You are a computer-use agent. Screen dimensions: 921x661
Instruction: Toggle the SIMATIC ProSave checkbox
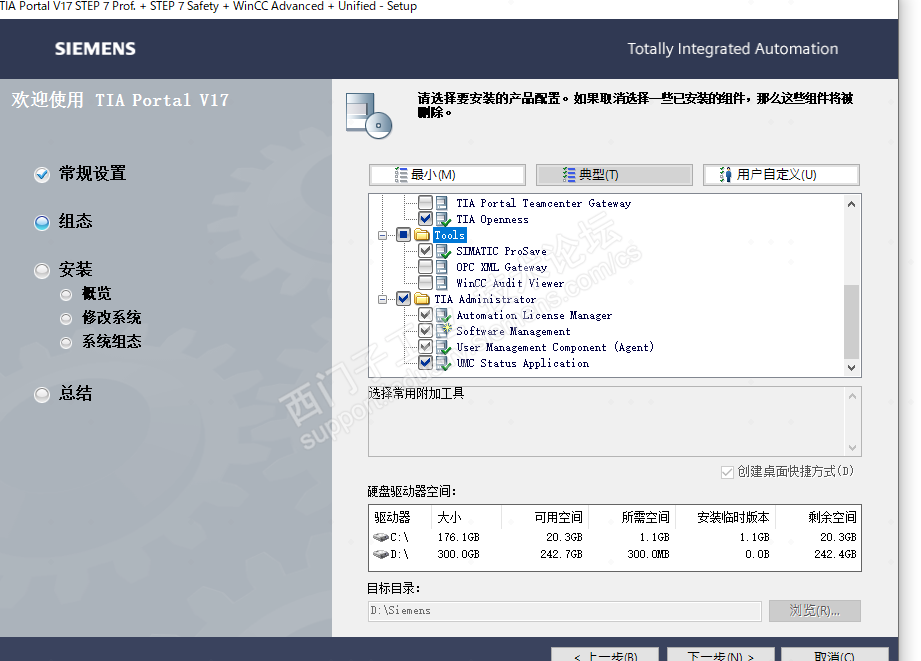tap(425, 251)
